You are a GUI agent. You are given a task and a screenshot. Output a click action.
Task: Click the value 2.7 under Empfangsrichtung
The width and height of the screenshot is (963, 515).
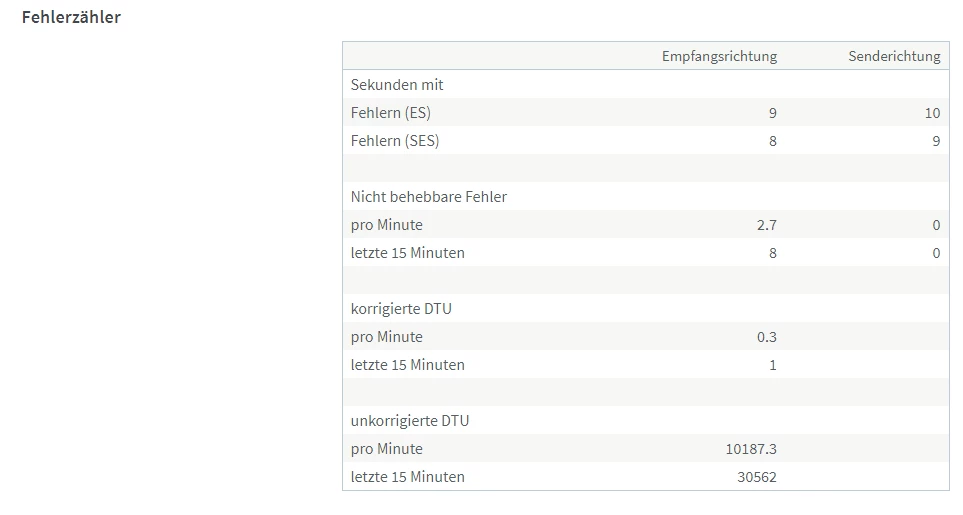coord(766,225)
